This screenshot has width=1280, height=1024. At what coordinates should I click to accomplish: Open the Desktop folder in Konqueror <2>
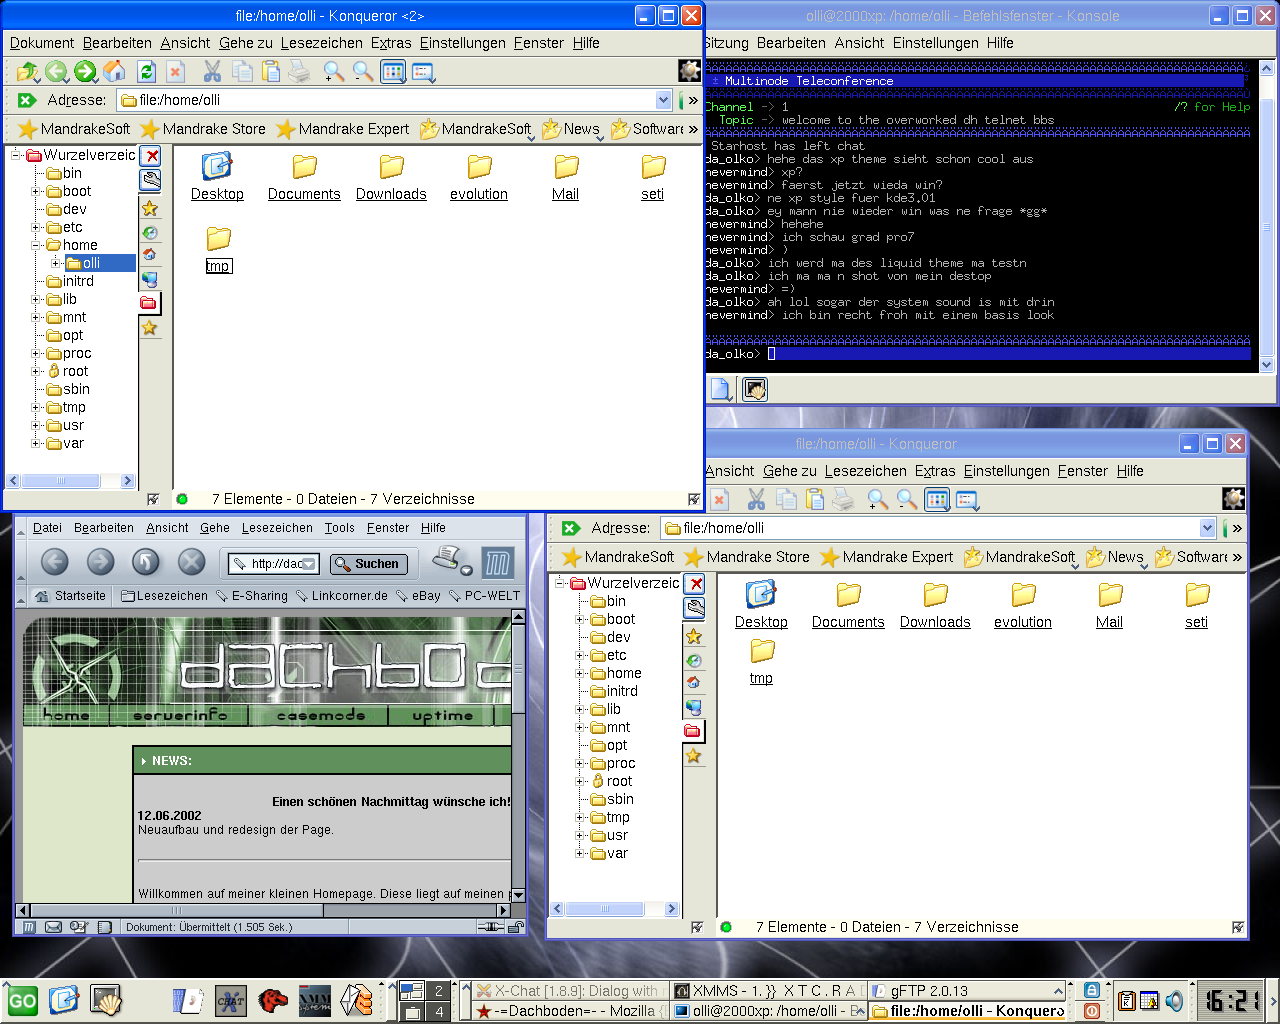pyautogui.click(x=217, y=177)
